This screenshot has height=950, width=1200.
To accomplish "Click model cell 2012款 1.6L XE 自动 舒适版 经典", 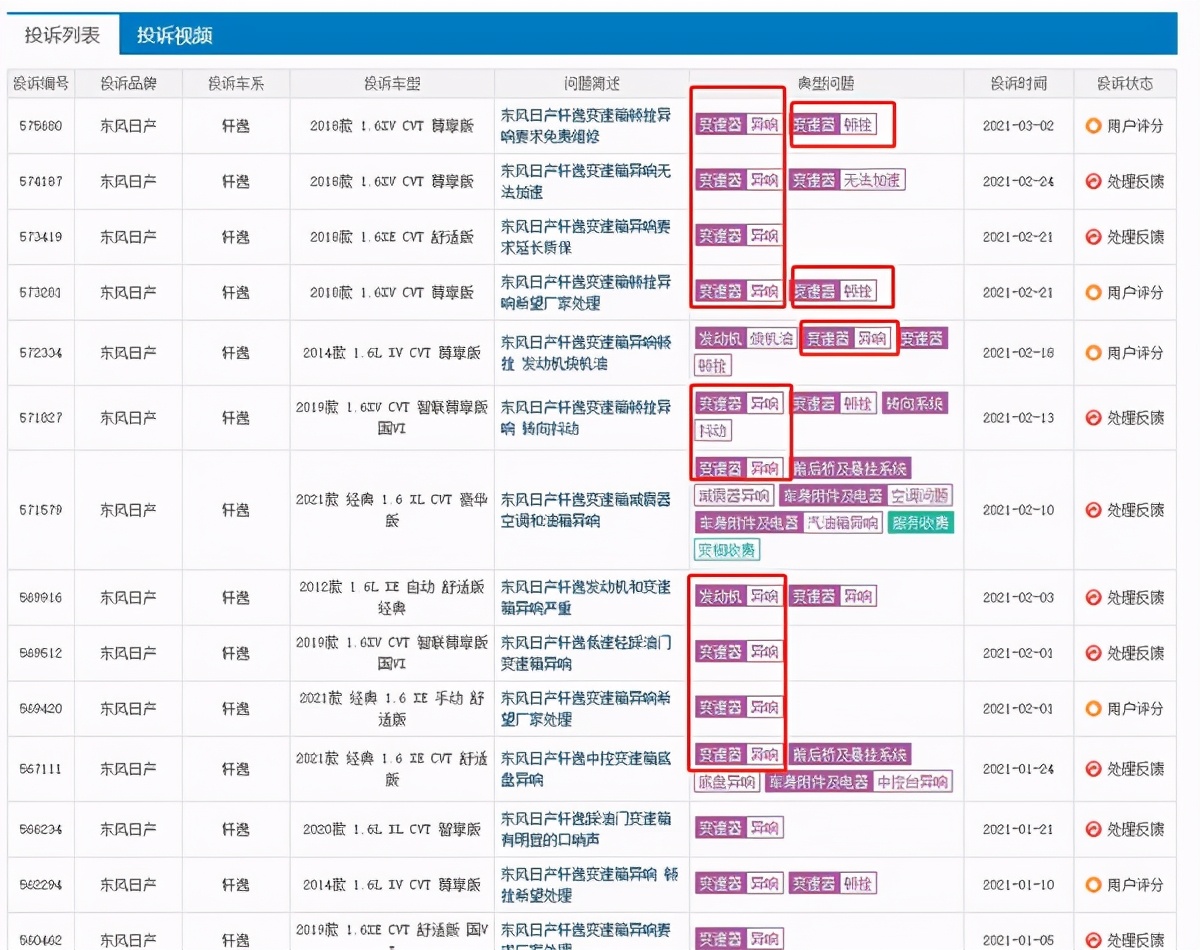I will tap(392, 597).
